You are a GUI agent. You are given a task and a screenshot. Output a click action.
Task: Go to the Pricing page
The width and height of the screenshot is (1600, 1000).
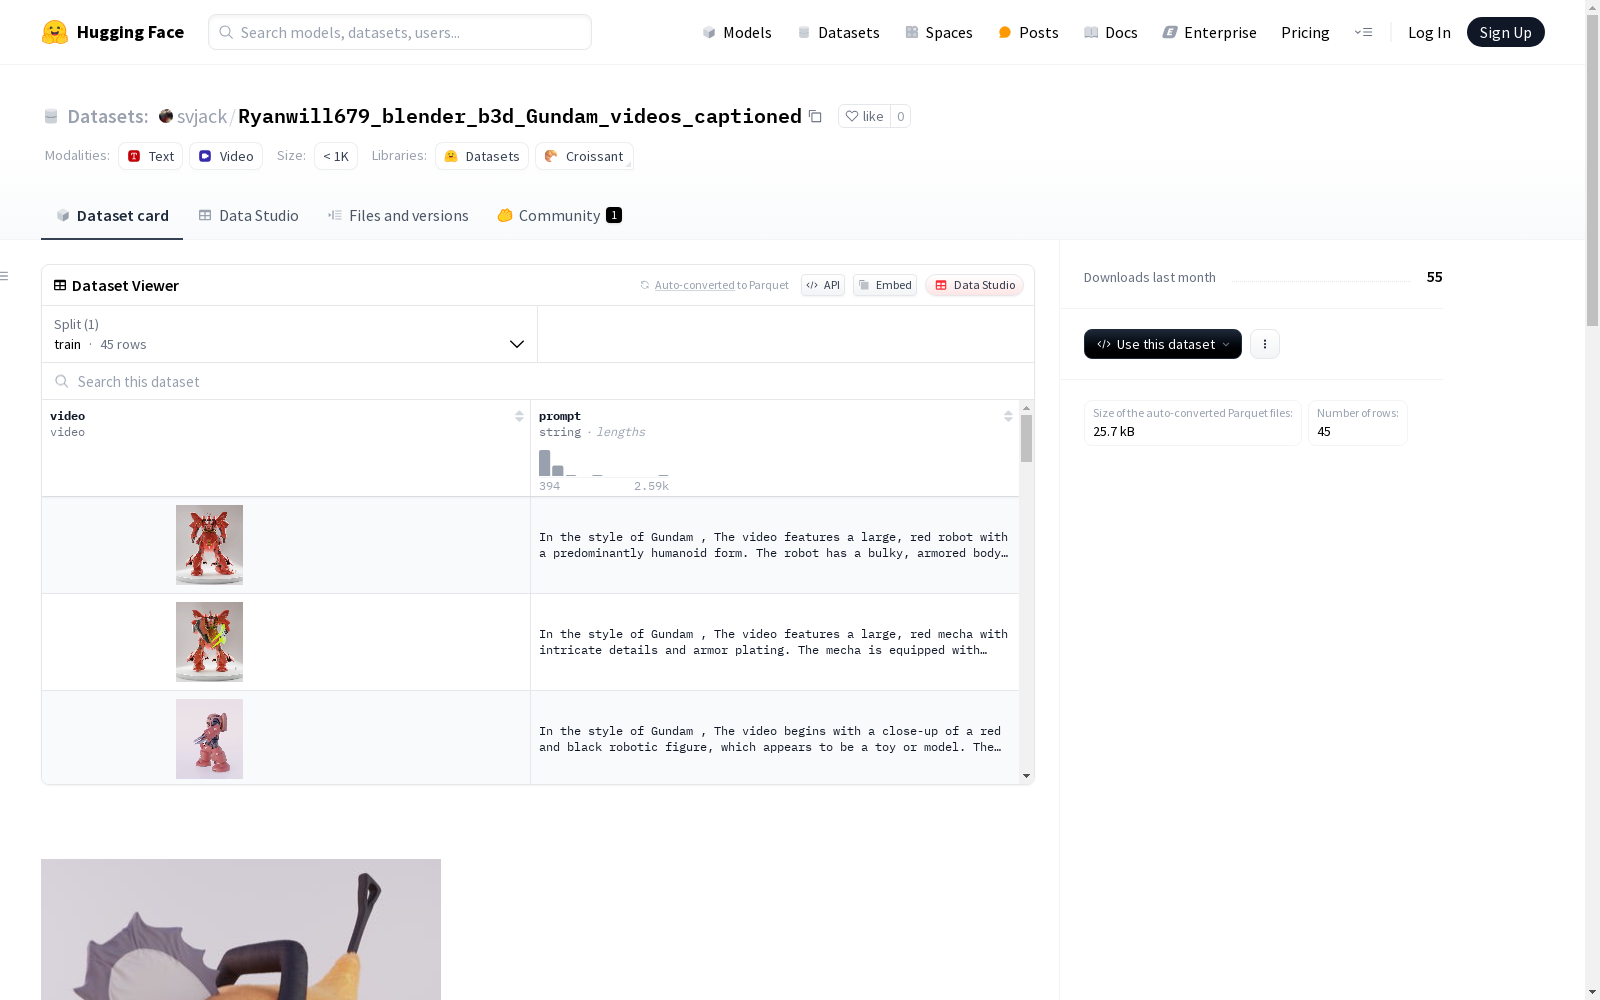coord(1305,32)
